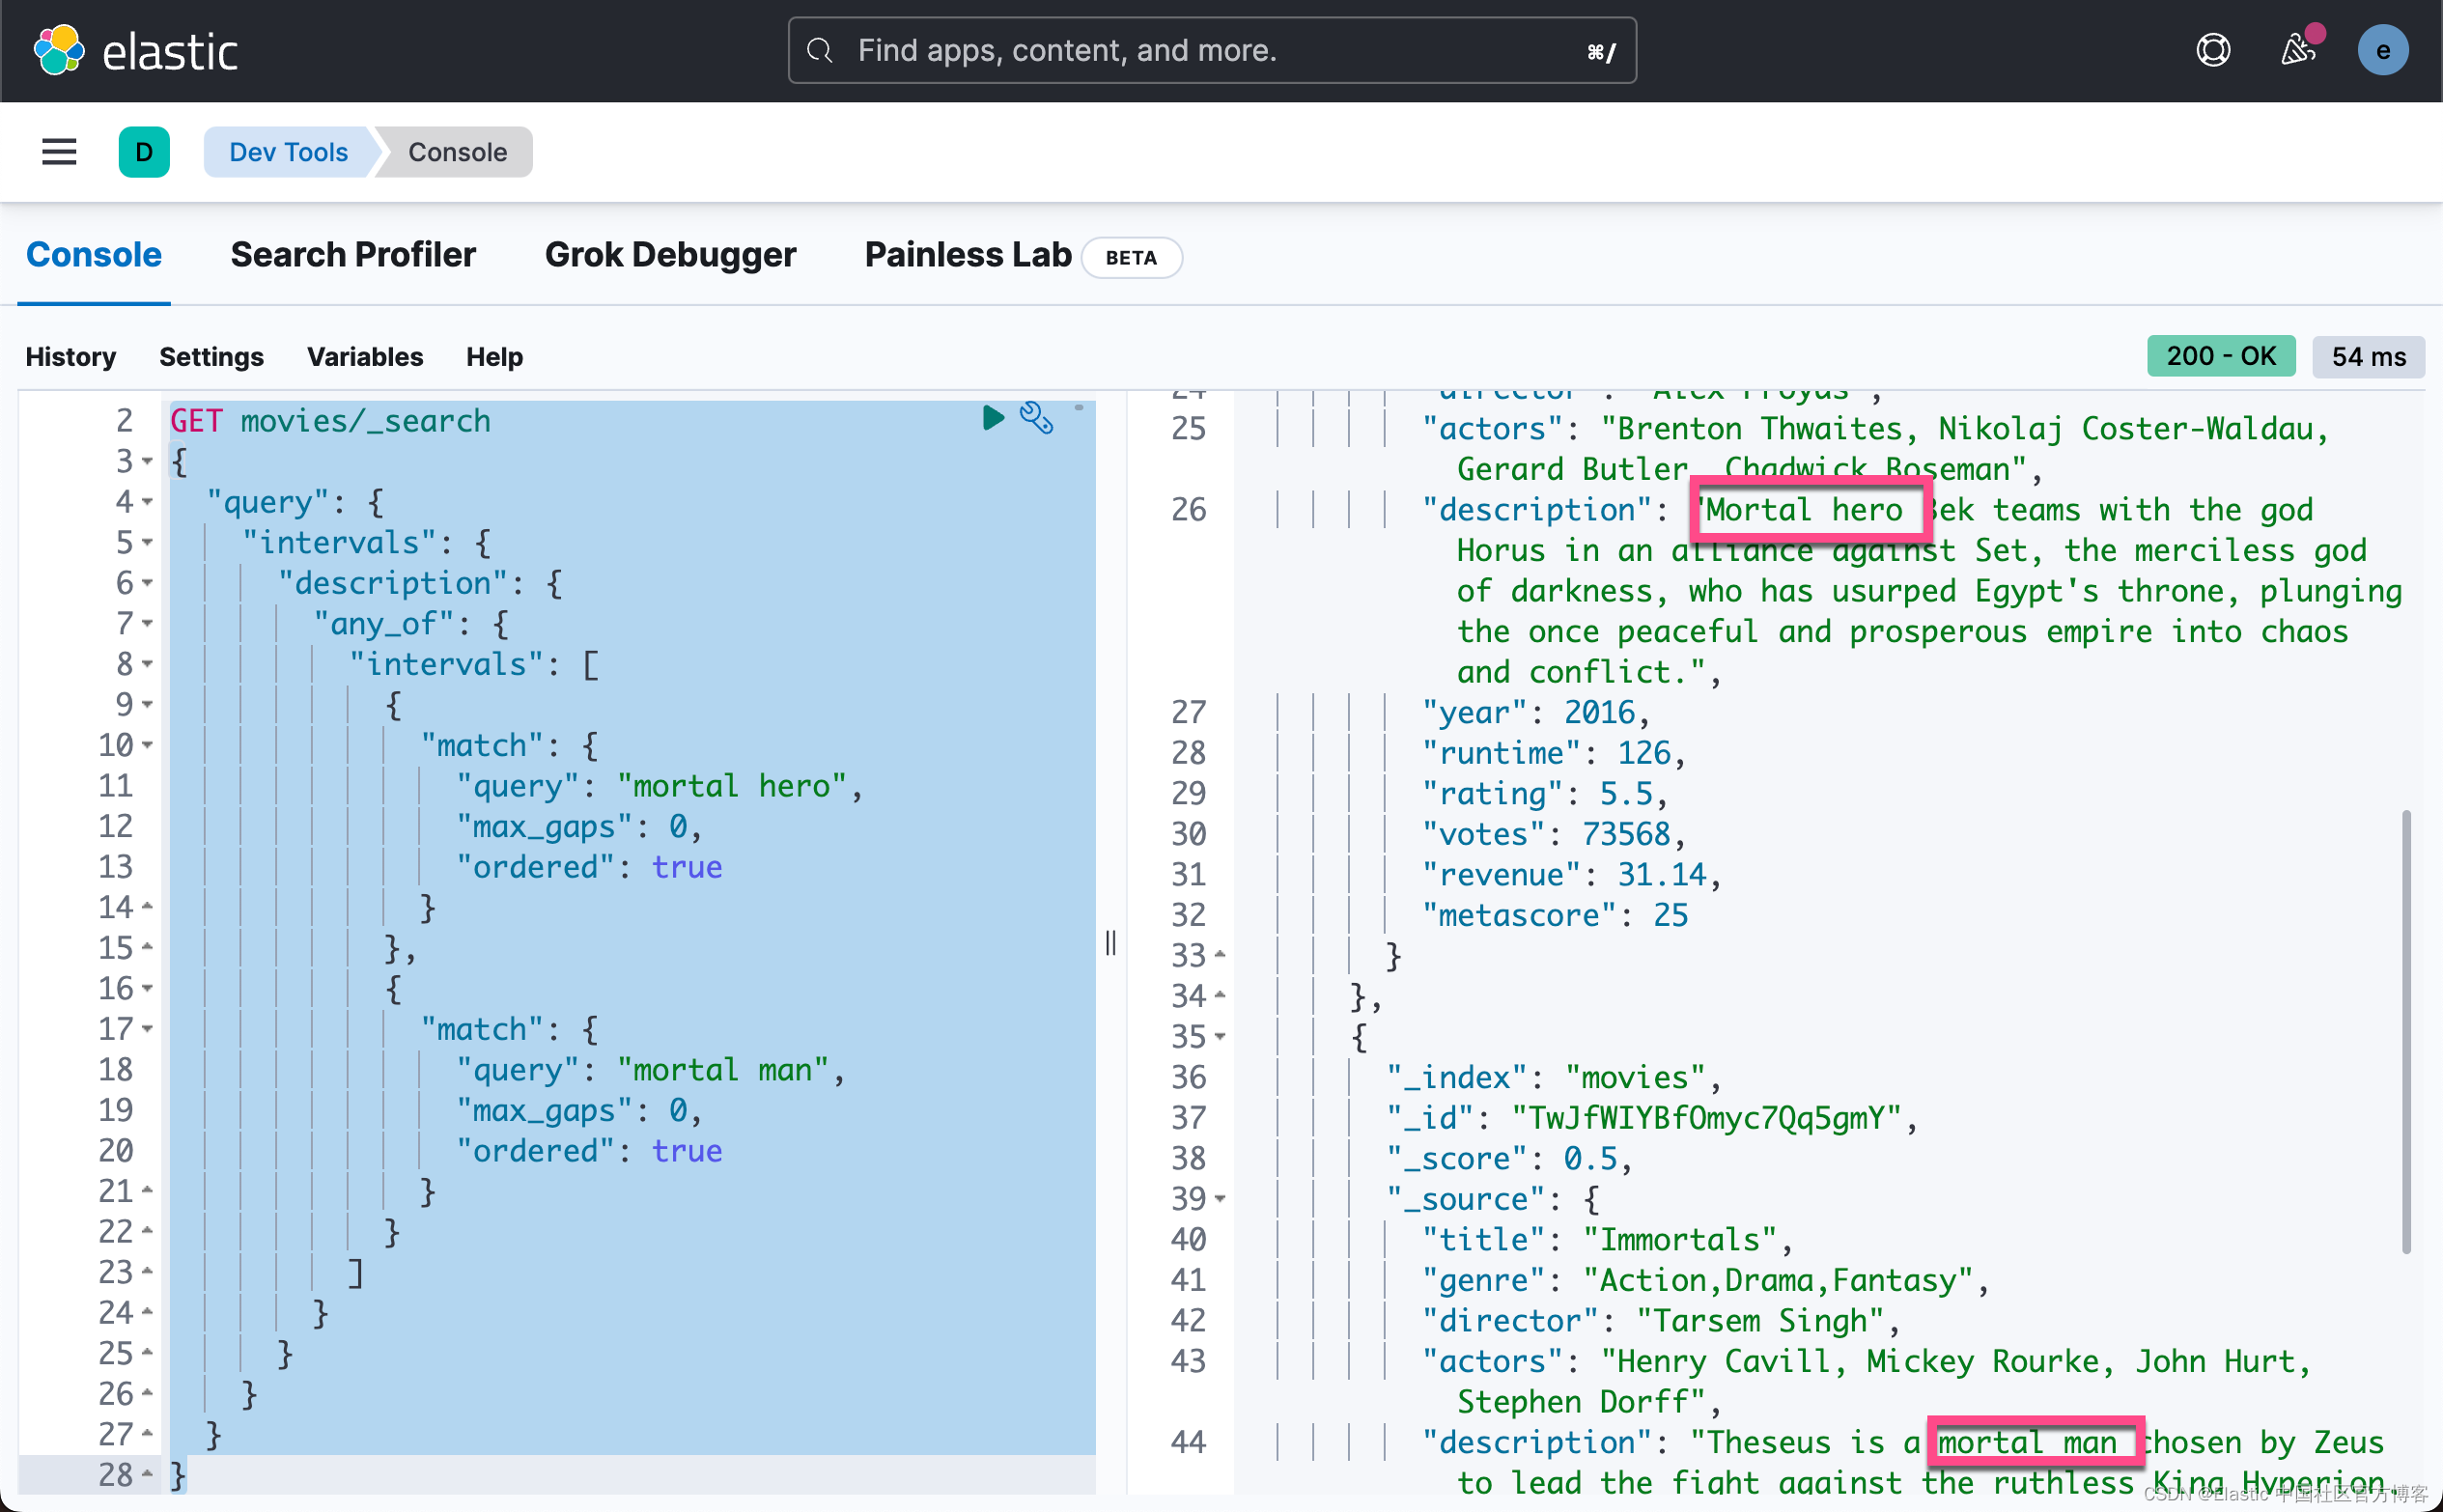This screenshot has height=1512, width=2443.
Task: Fold the intervals array at line 8
Action: click(x=148, y=664)
